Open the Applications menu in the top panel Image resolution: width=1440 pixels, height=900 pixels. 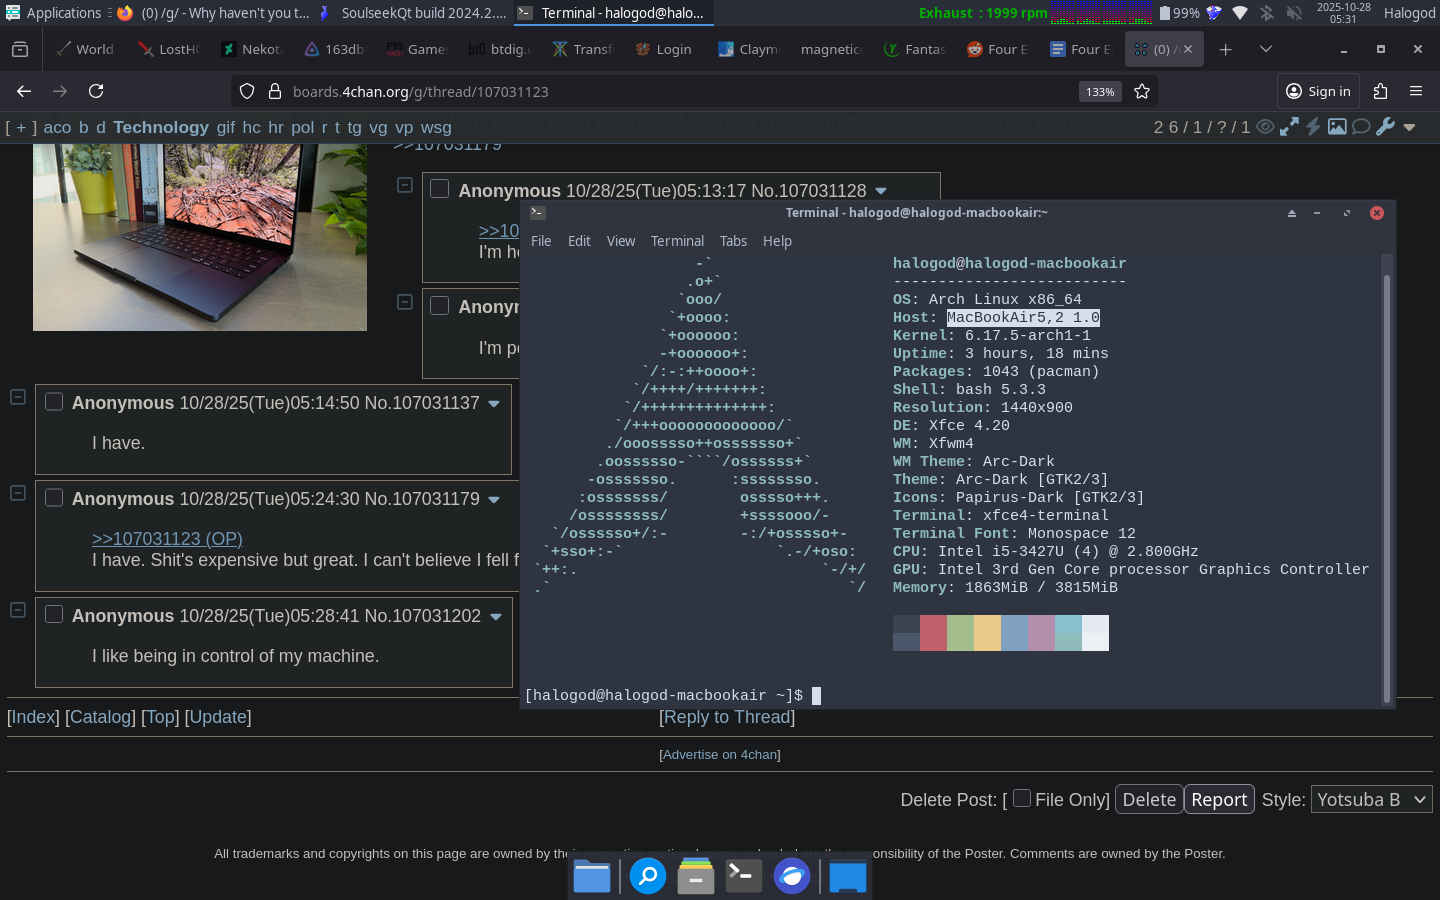coord(53,13)
